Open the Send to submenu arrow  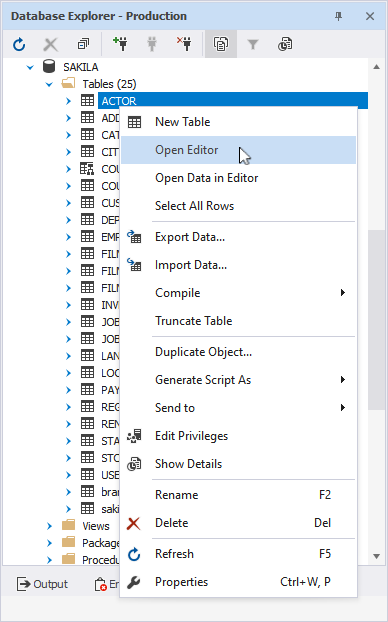(343, 407)
